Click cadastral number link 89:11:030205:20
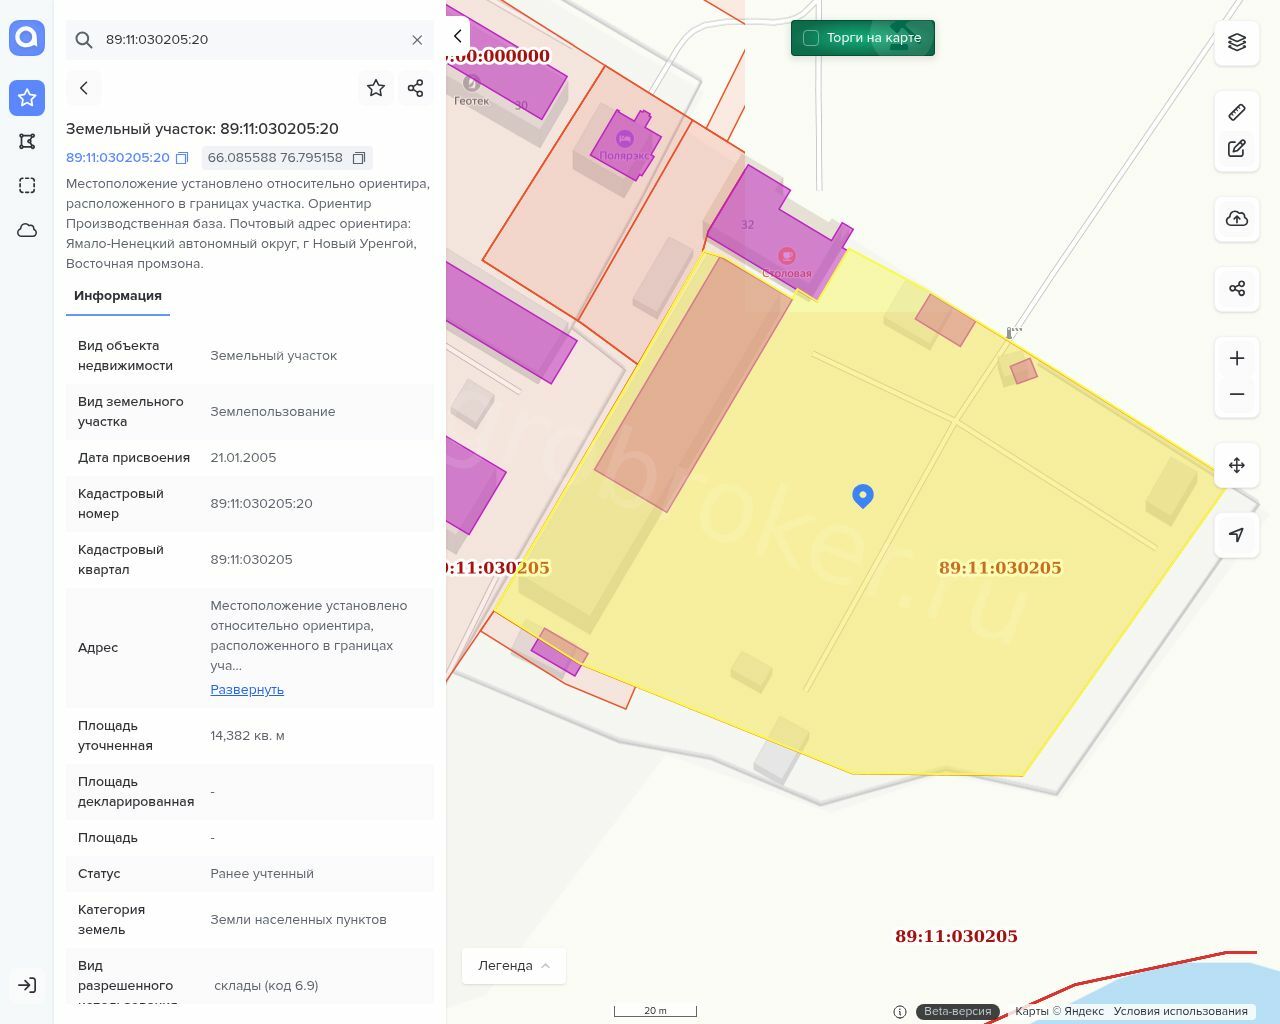 118,158
